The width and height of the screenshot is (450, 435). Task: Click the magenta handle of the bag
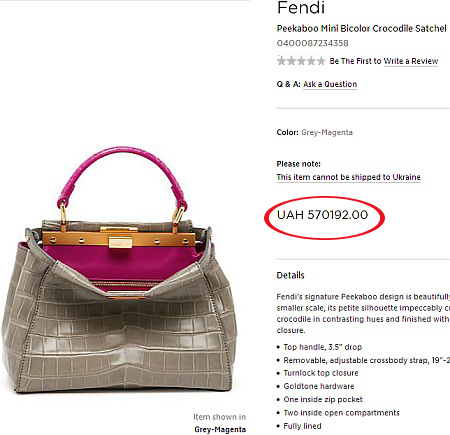tap(120, 163)
